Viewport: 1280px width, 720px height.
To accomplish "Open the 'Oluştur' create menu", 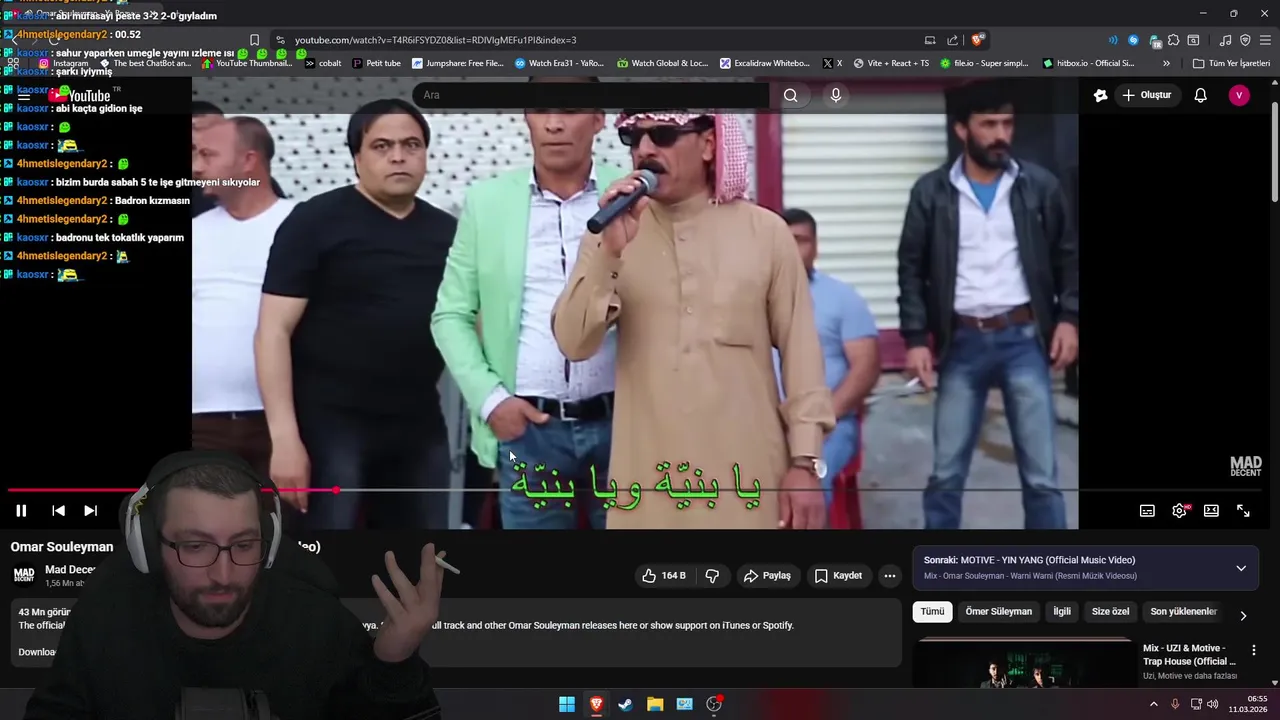I will 1146,95.
